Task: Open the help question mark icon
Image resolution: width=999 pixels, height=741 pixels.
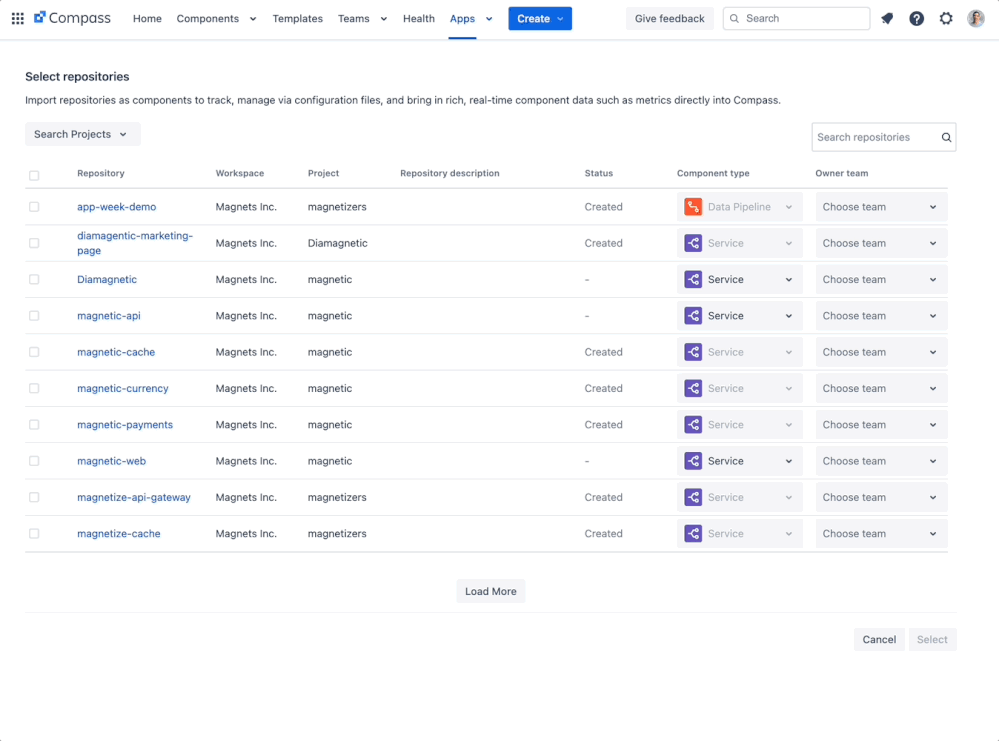Action: point(916,18)
